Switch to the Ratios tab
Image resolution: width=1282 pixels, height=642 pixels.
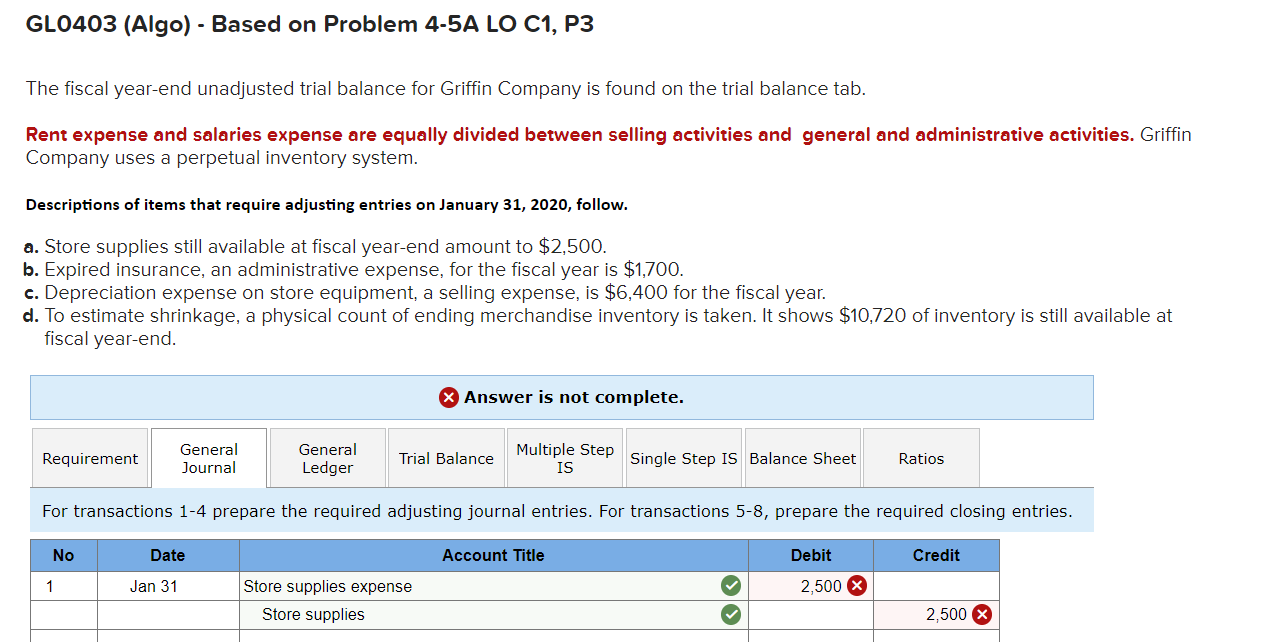(x=920, y=457)
